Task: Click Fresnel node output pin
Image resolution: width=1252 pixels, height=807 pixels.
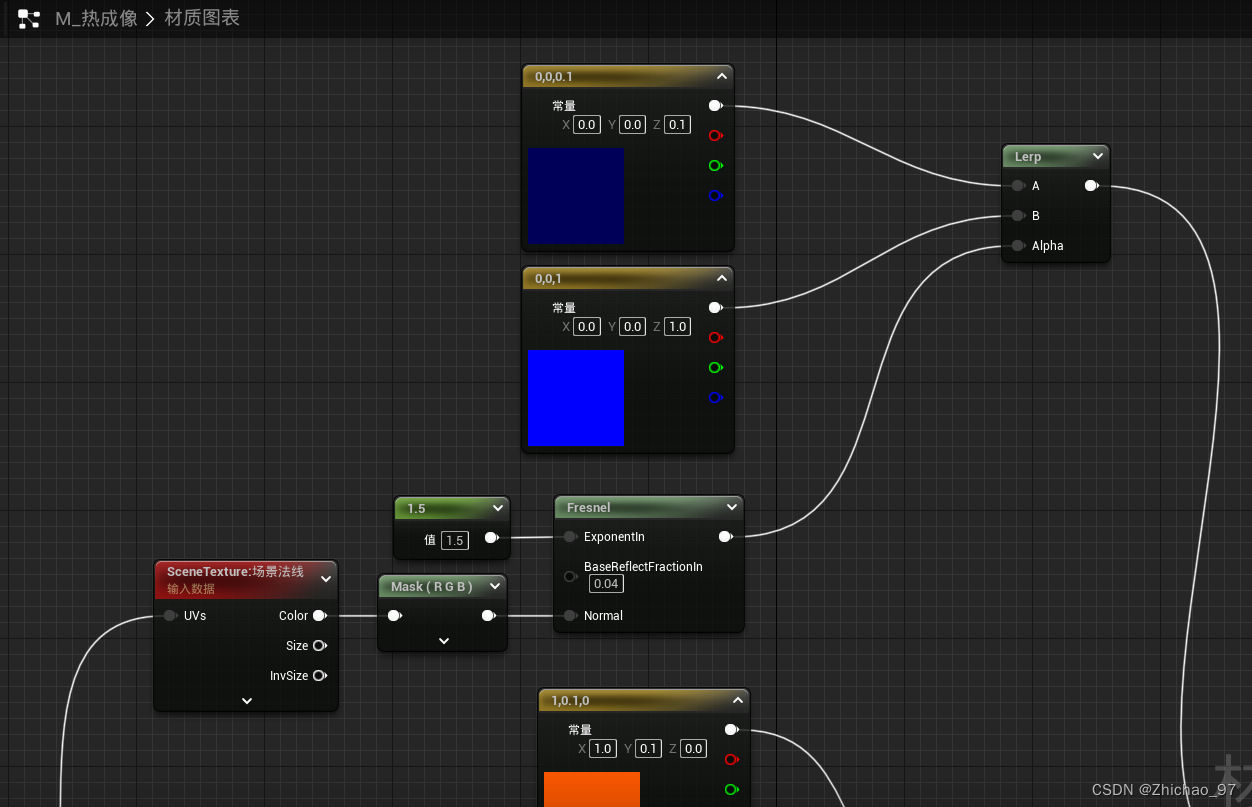Action: coord(725,536)
